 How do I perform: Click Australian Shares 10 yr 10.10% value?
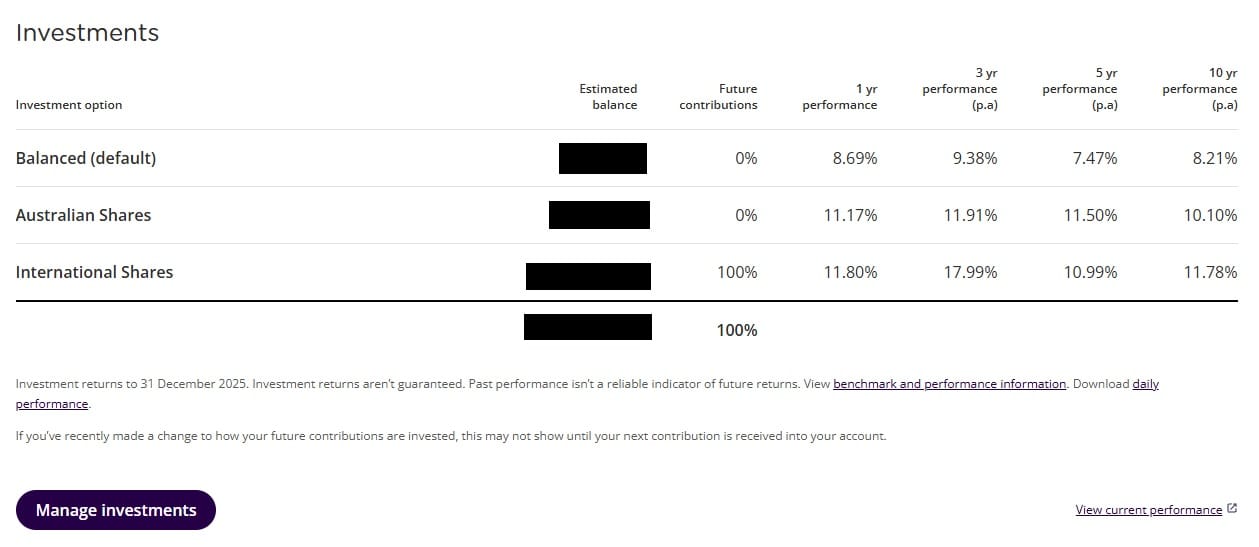tap(1210, 215)
